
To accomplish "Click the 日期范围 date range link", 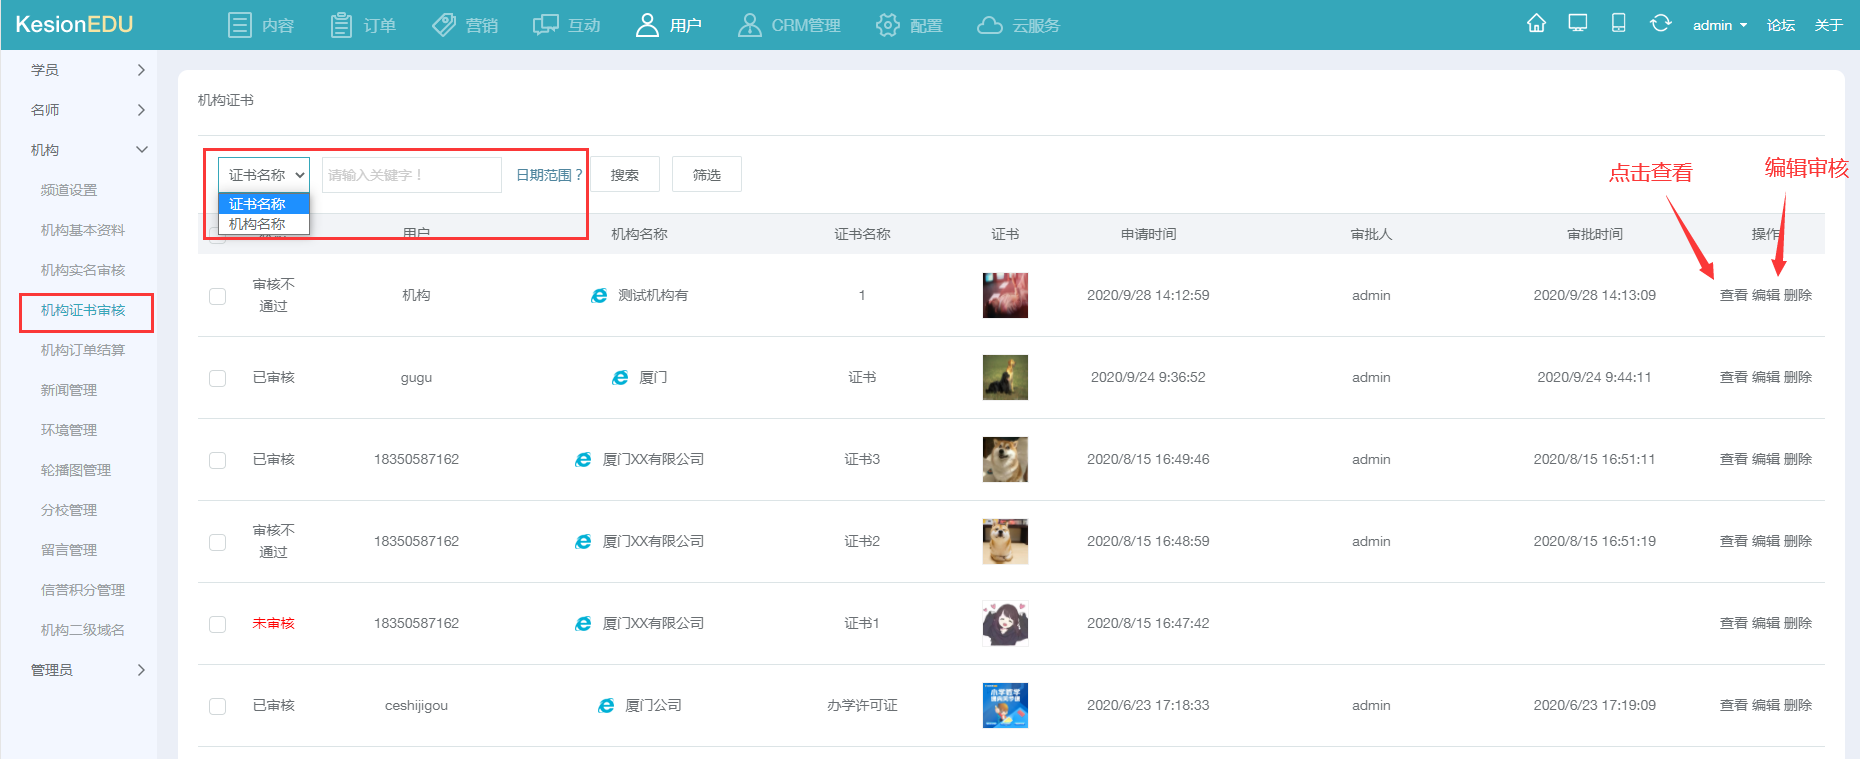I will (x=549, y=175).
